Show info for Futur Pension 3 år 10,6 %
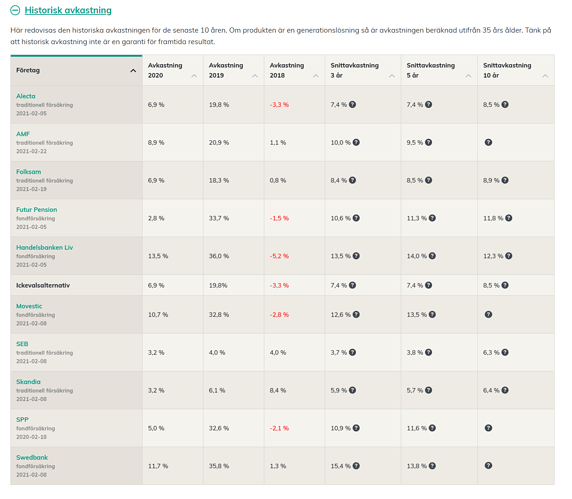Viewport: 572px width, 499px height. (356, 218)
